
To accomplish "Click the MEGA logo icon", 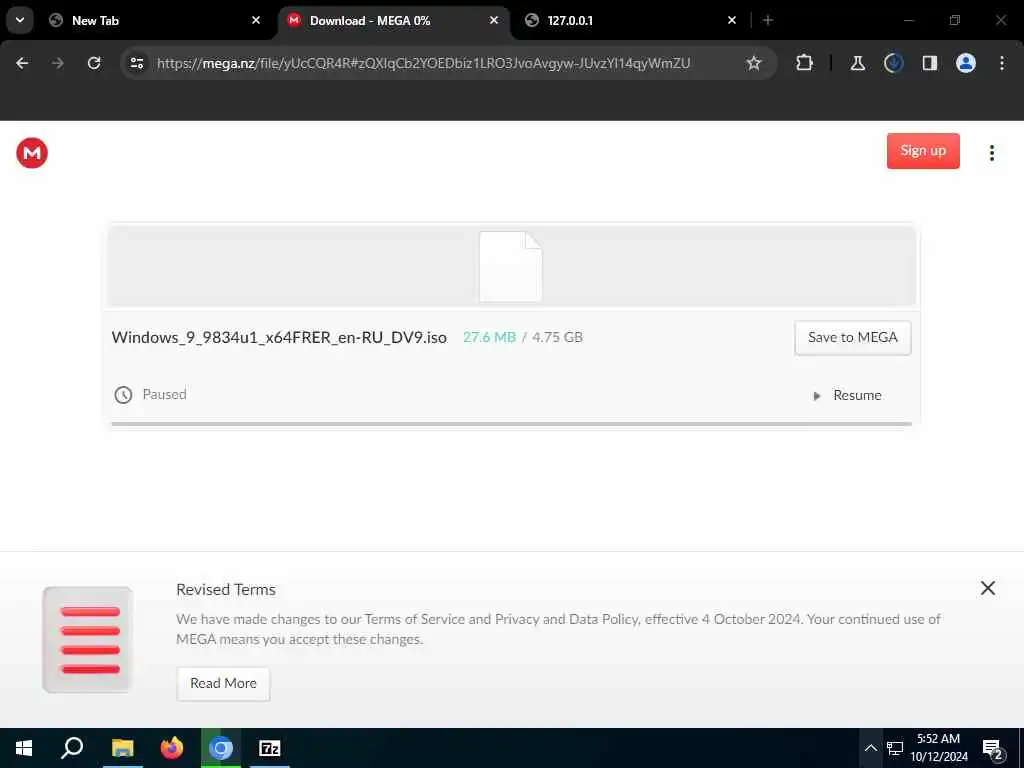I will point(32,153).
